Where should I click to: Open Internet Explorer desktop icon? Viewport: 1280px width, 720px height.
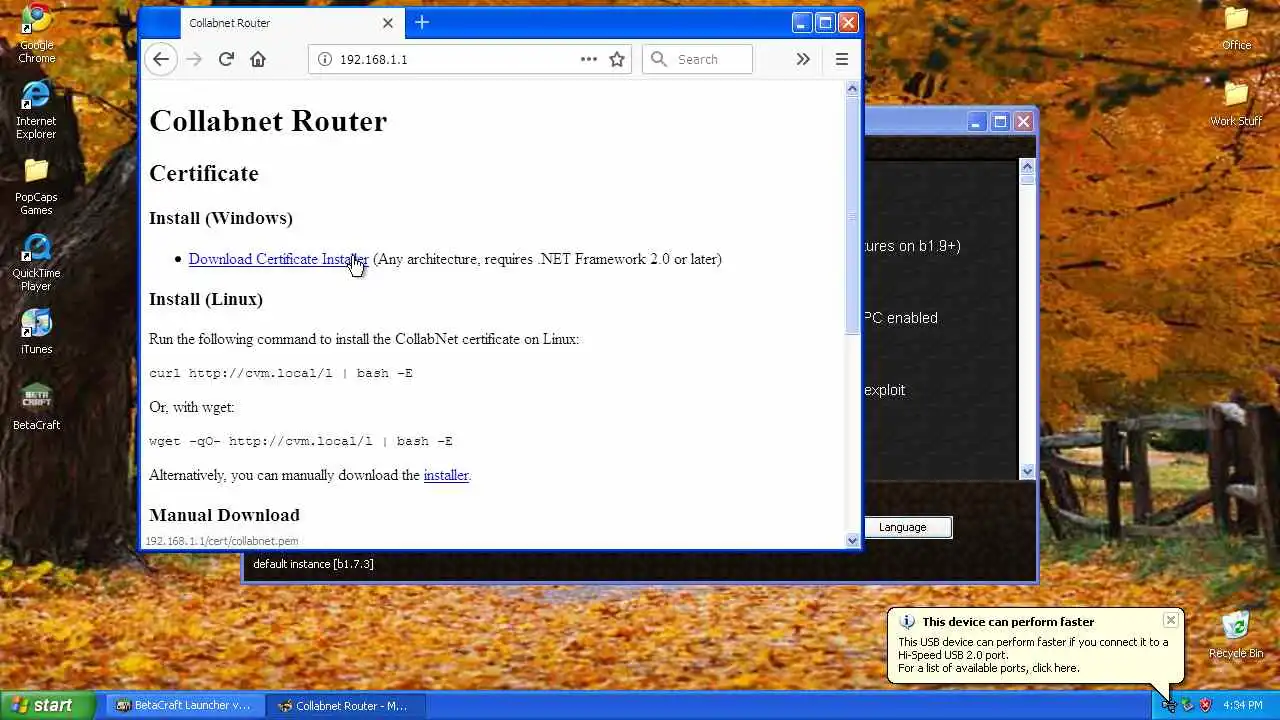[x=36, y=110]
